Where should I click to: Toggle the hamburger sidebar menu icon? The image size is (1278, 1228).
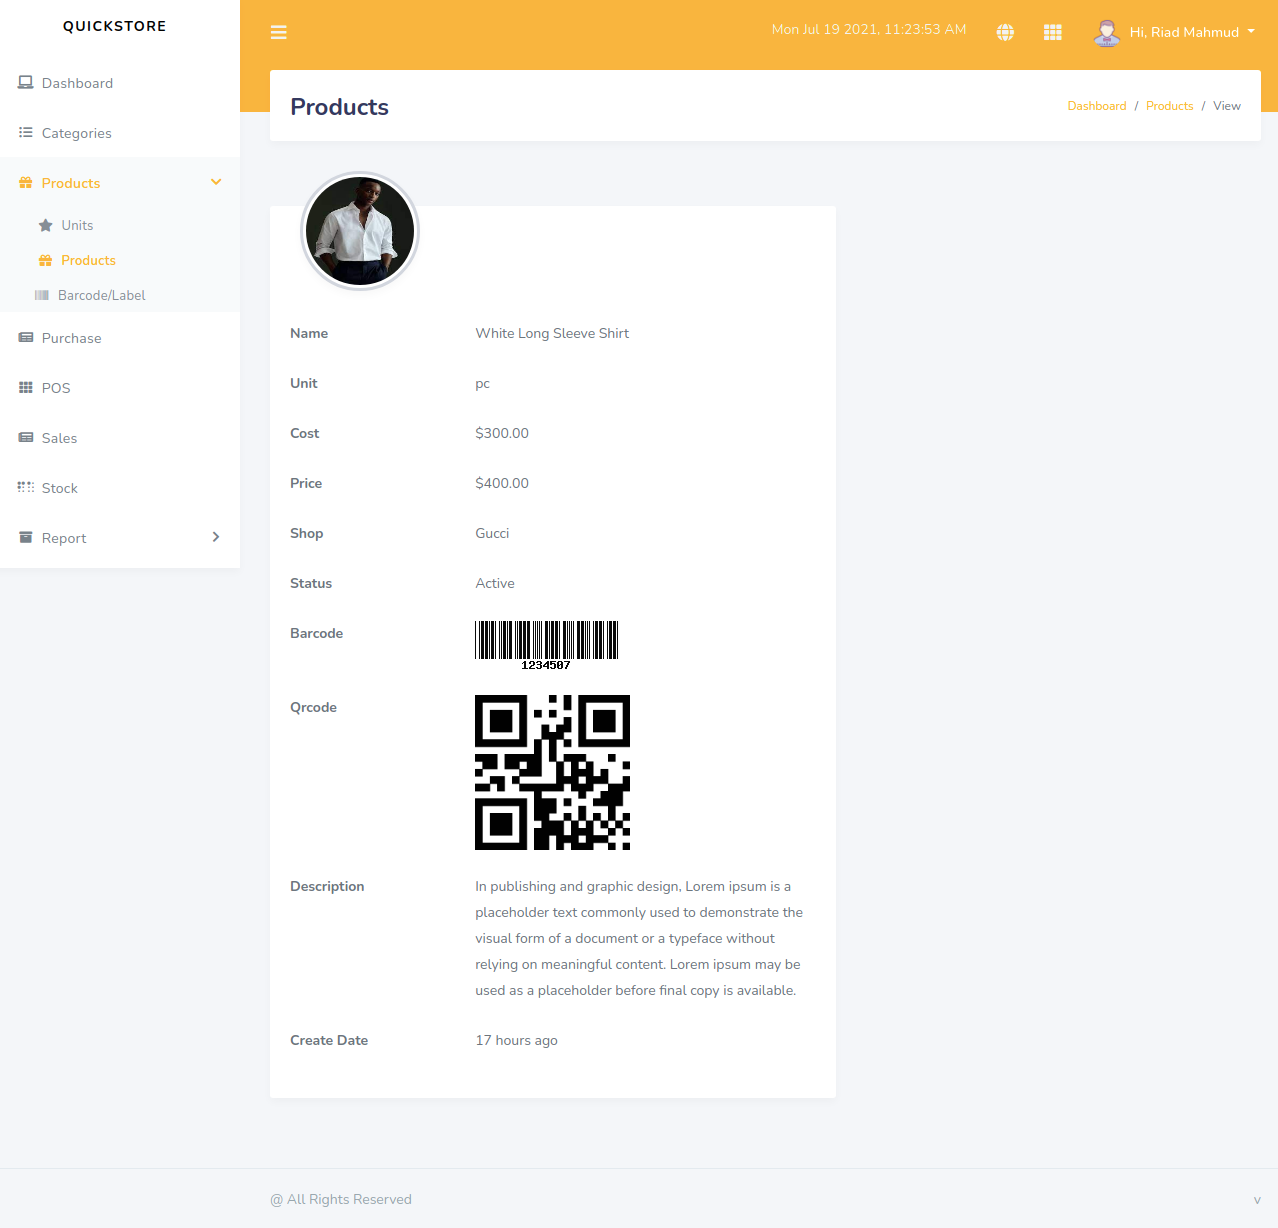[x=279, y=33]
